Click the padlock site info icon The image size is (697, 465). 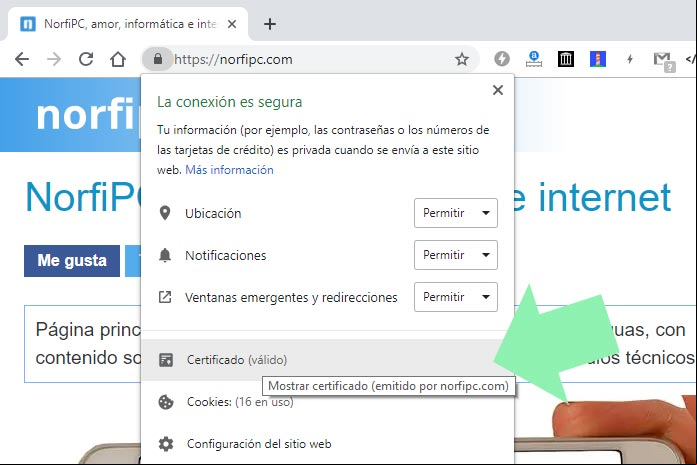[157, 59]
